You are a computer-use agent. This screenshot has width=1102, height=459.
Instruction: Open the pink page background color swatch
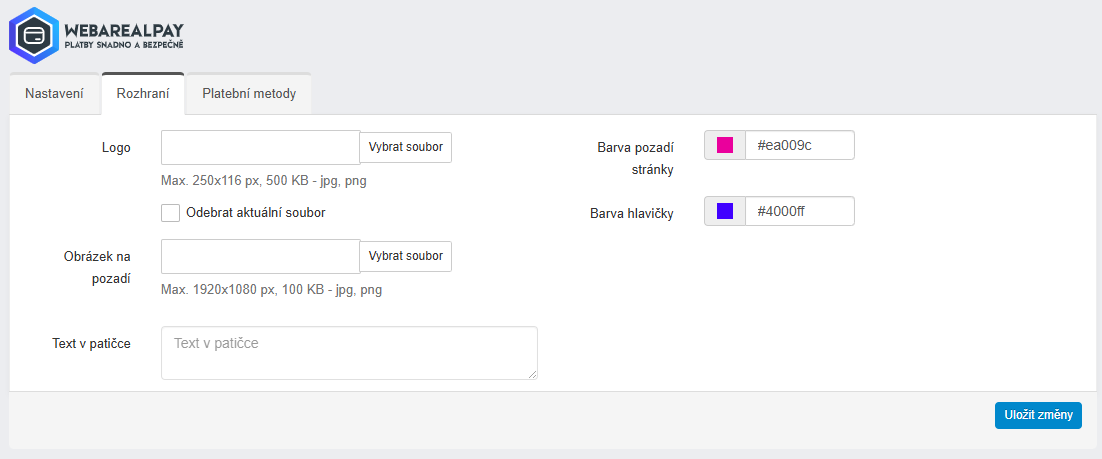click(x=725, y=145)
